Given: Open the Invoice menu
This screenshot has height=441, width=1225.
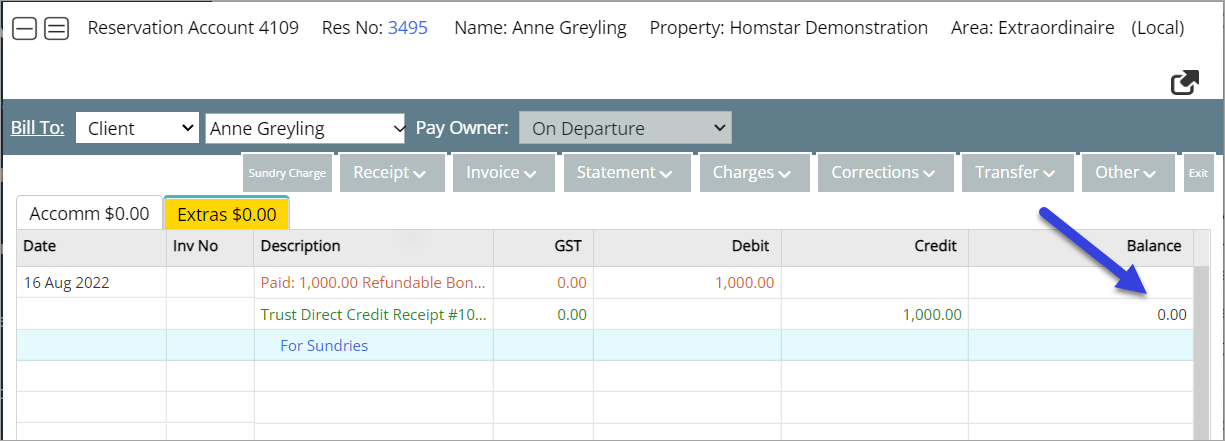Looking at the screenshot, I should (x=502, y=172).
